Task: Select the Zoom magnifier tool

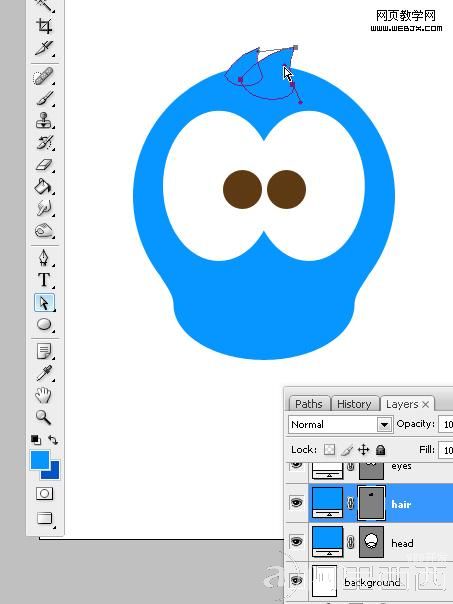Action: [x=44, y=417]
